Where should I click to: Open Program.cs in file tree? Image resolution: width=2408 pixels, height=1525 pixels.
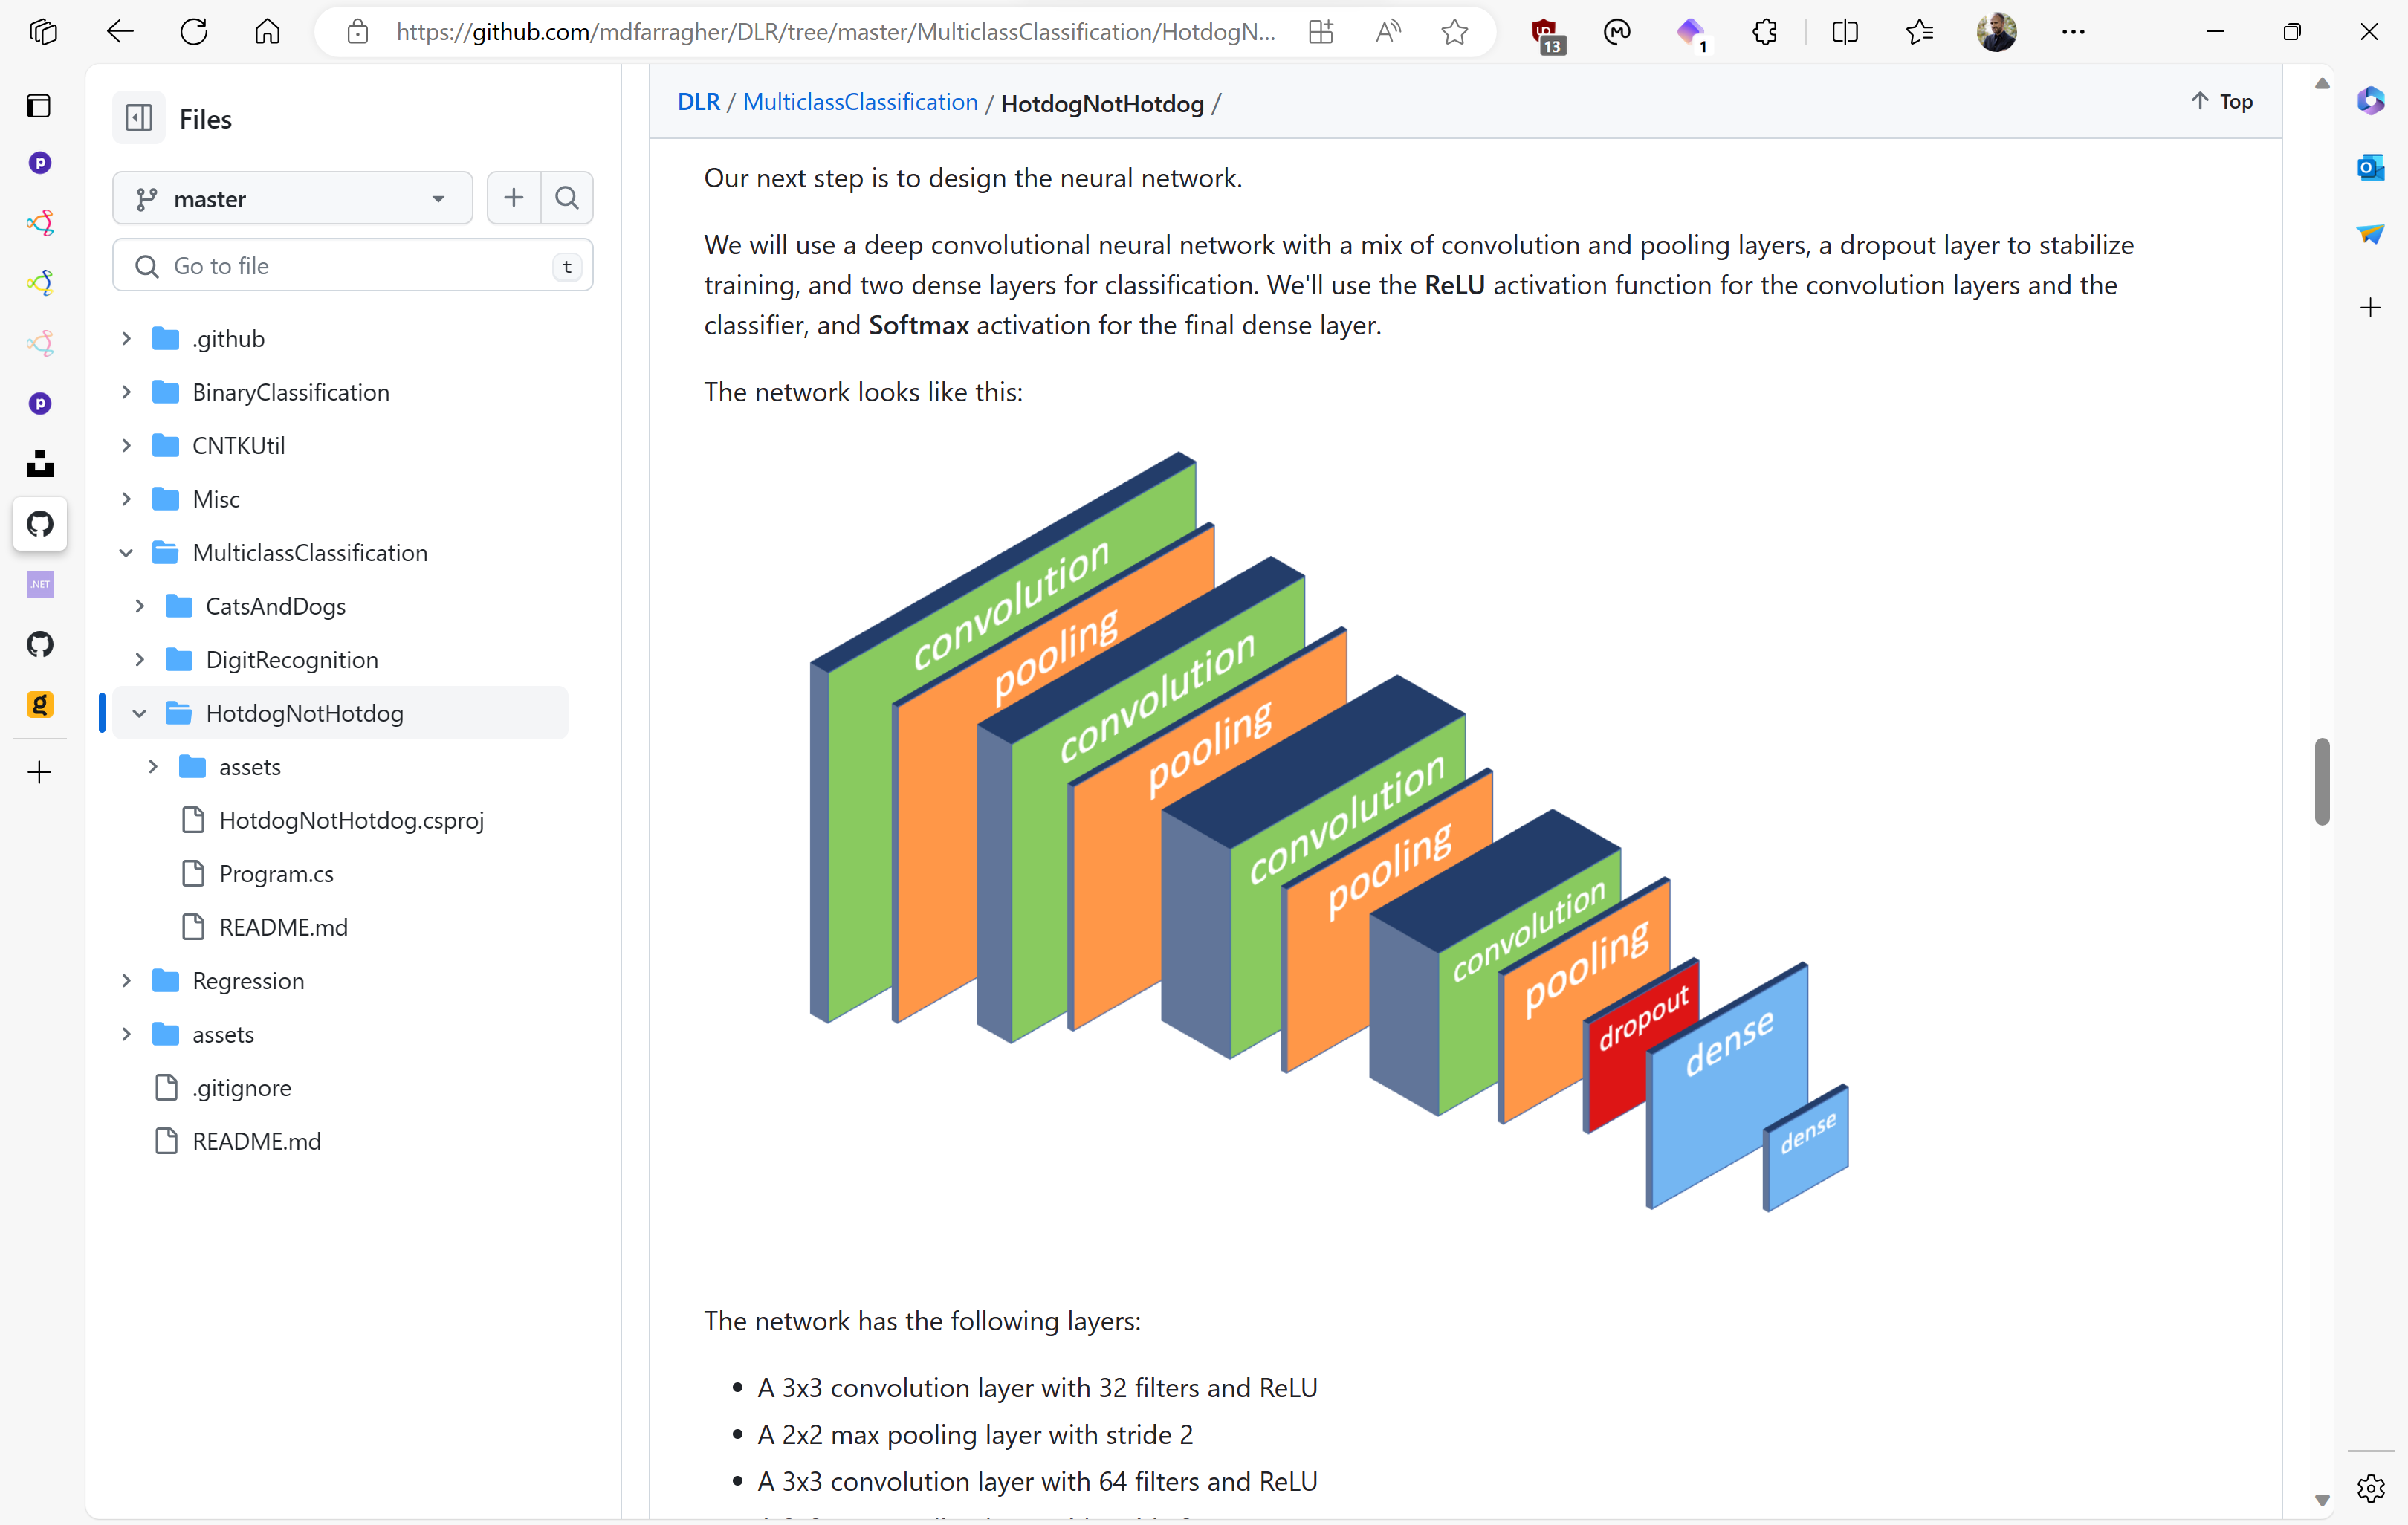[276, 874]
